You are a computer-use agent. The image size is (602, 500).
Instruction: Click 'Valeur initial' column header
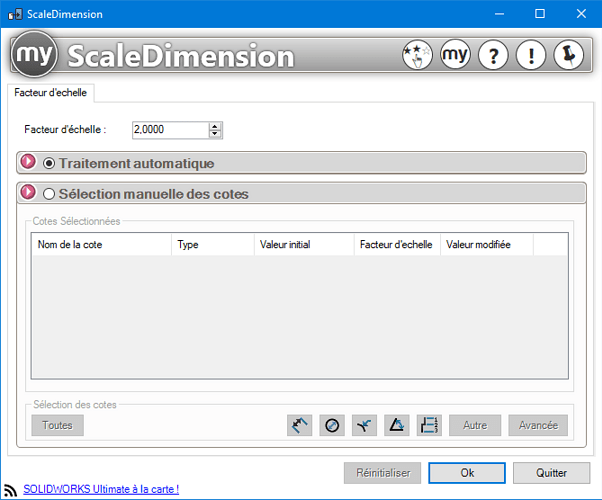(x=304, y=245)
